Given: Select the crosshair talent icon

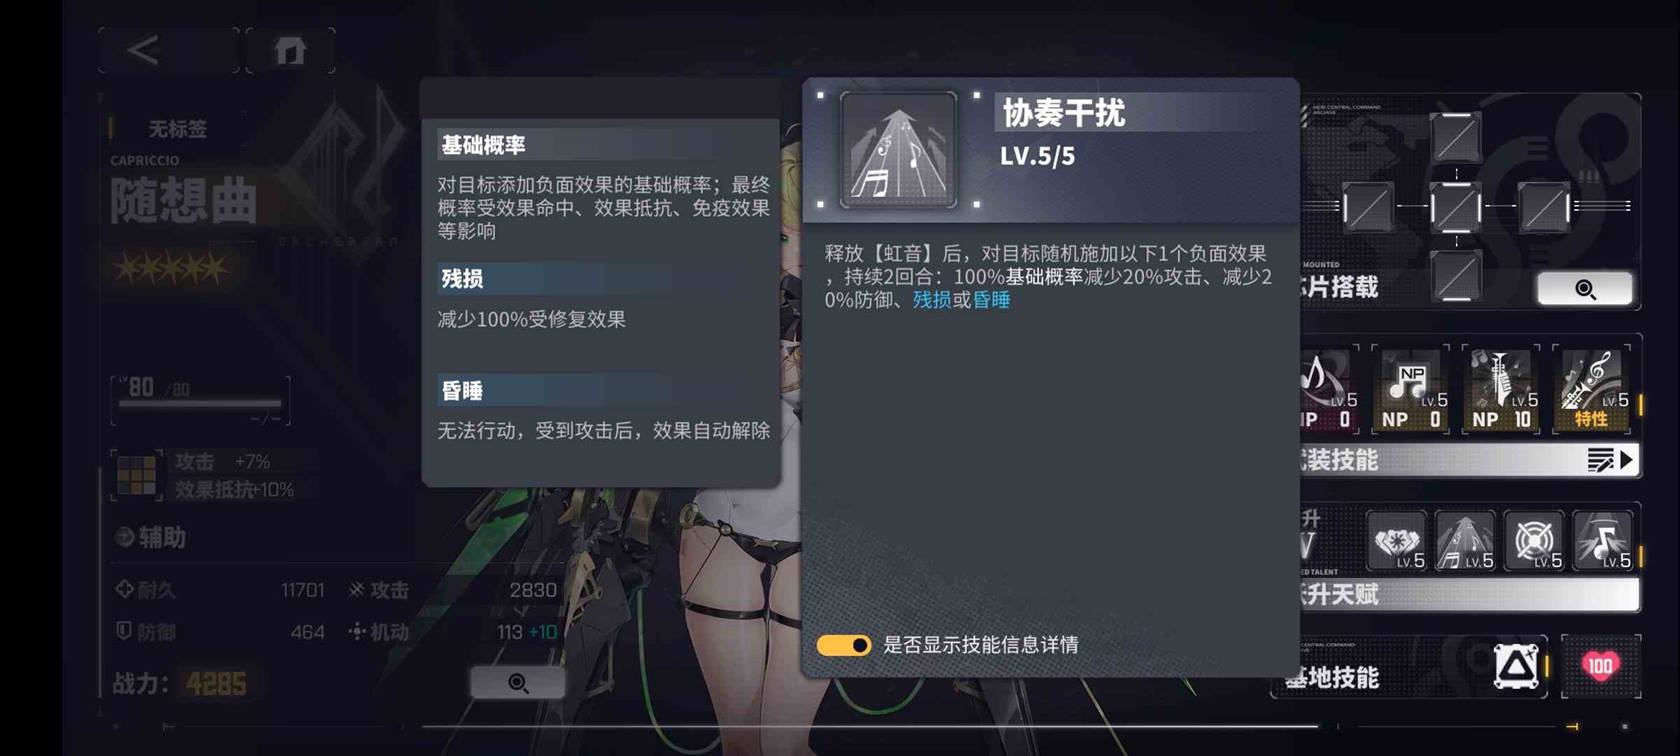Looking at the screenshot, I should pos(1533,541).
